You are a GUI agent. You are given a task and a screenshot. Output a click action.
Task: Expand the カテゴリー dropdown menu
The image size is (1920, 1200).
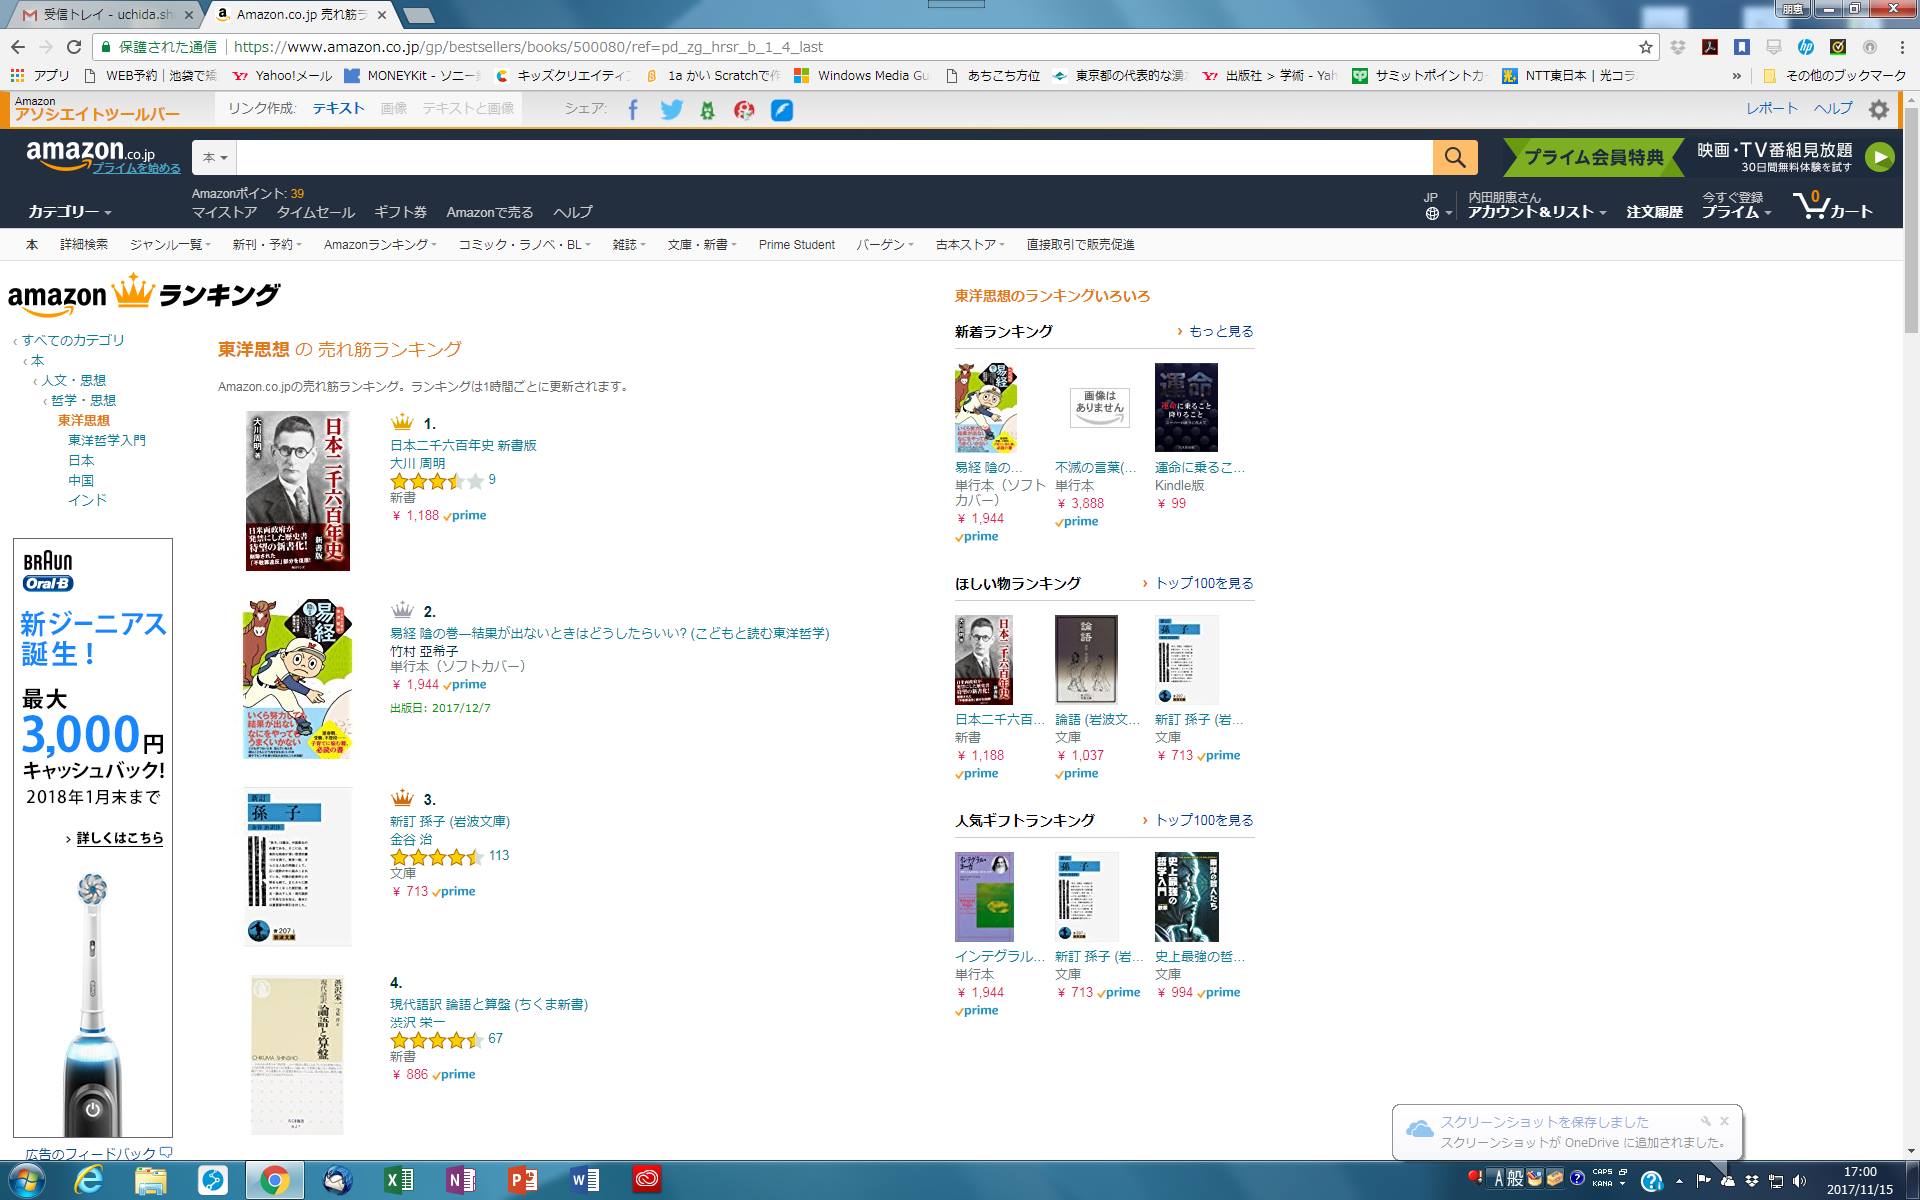(x=69, y=212)
